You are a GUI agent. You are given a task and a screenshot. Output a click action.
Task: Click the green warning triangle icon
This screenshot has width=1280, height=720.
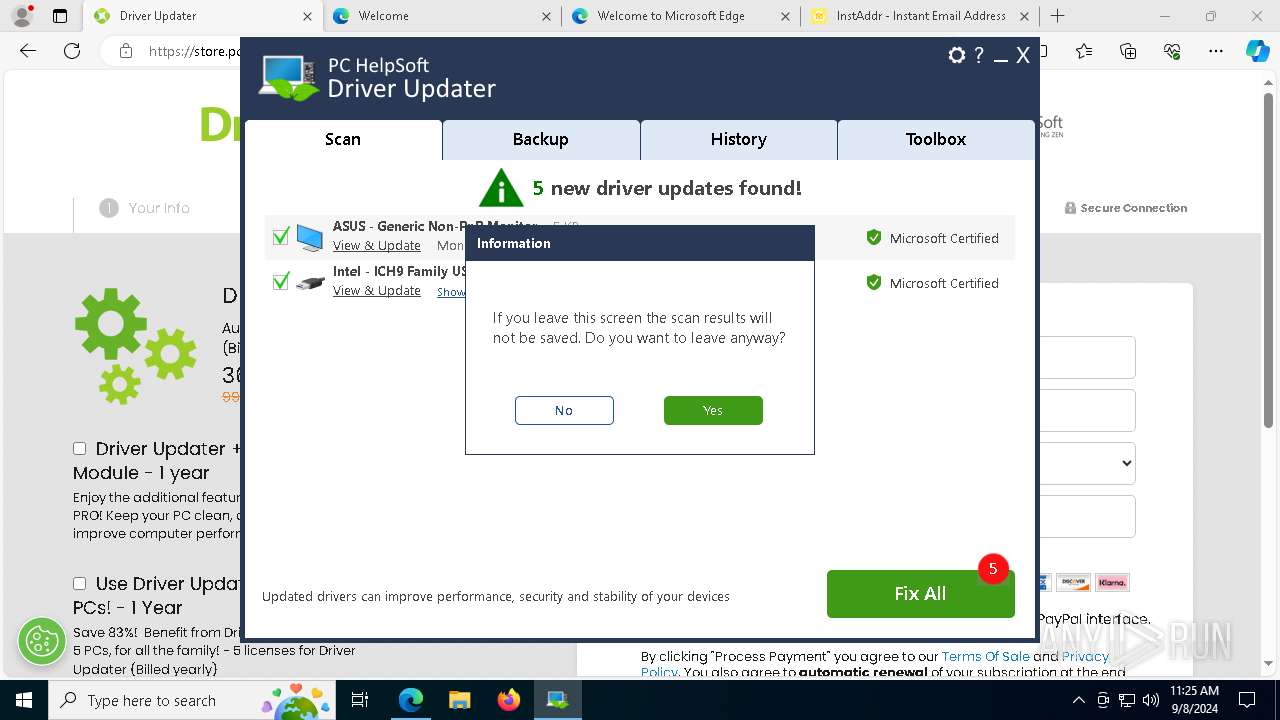[501, 188]
